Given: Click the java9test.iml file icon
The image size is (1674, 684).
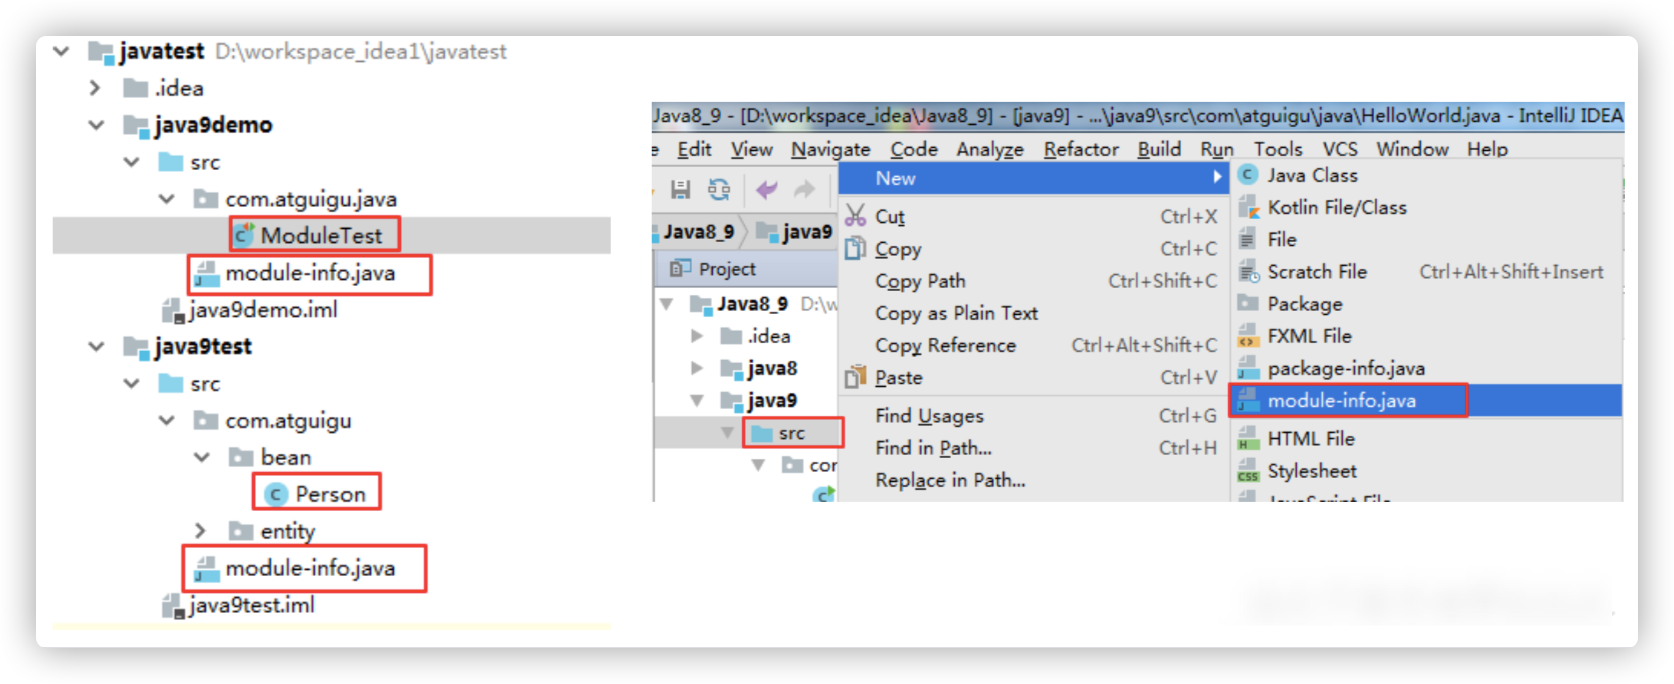Looking at the screenshot, I should 174,605.
